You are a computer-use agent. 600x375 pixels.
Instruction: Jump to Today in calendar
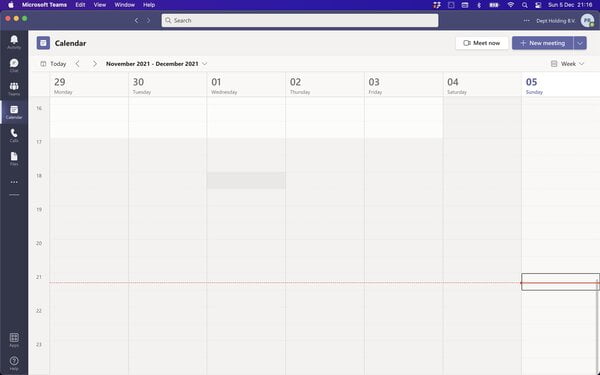[x=54, y=64]
